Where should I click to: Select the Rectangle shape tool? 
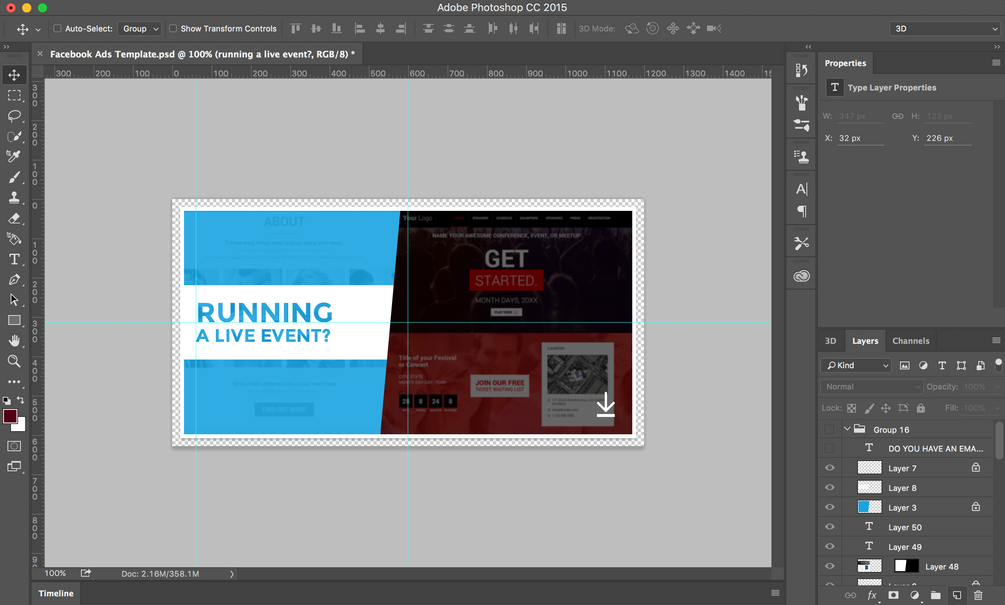click(x=14, y=320)
